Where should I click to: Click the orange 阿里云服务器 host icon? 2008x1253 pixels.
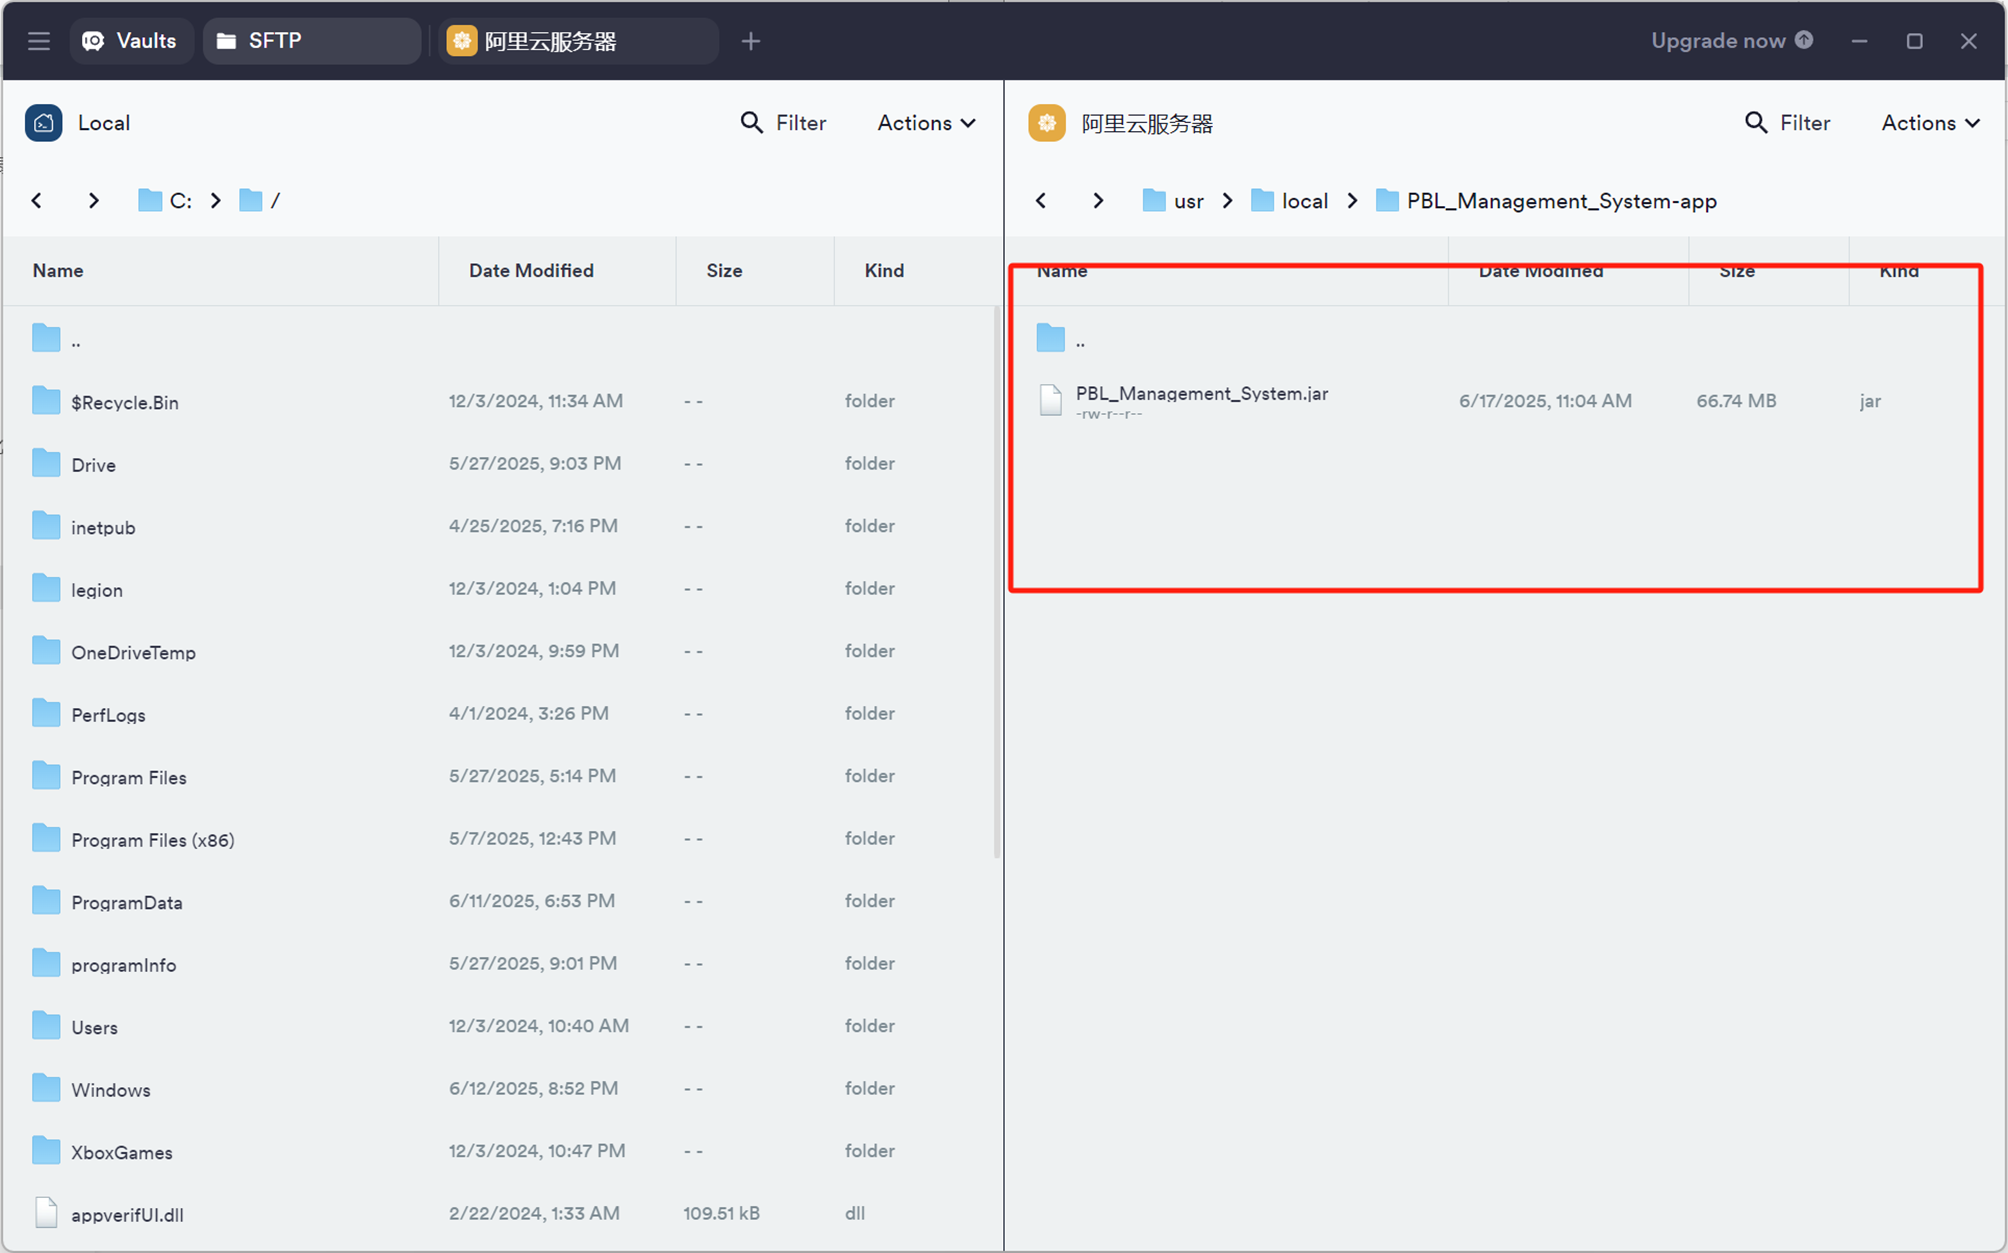[1047, 123]
